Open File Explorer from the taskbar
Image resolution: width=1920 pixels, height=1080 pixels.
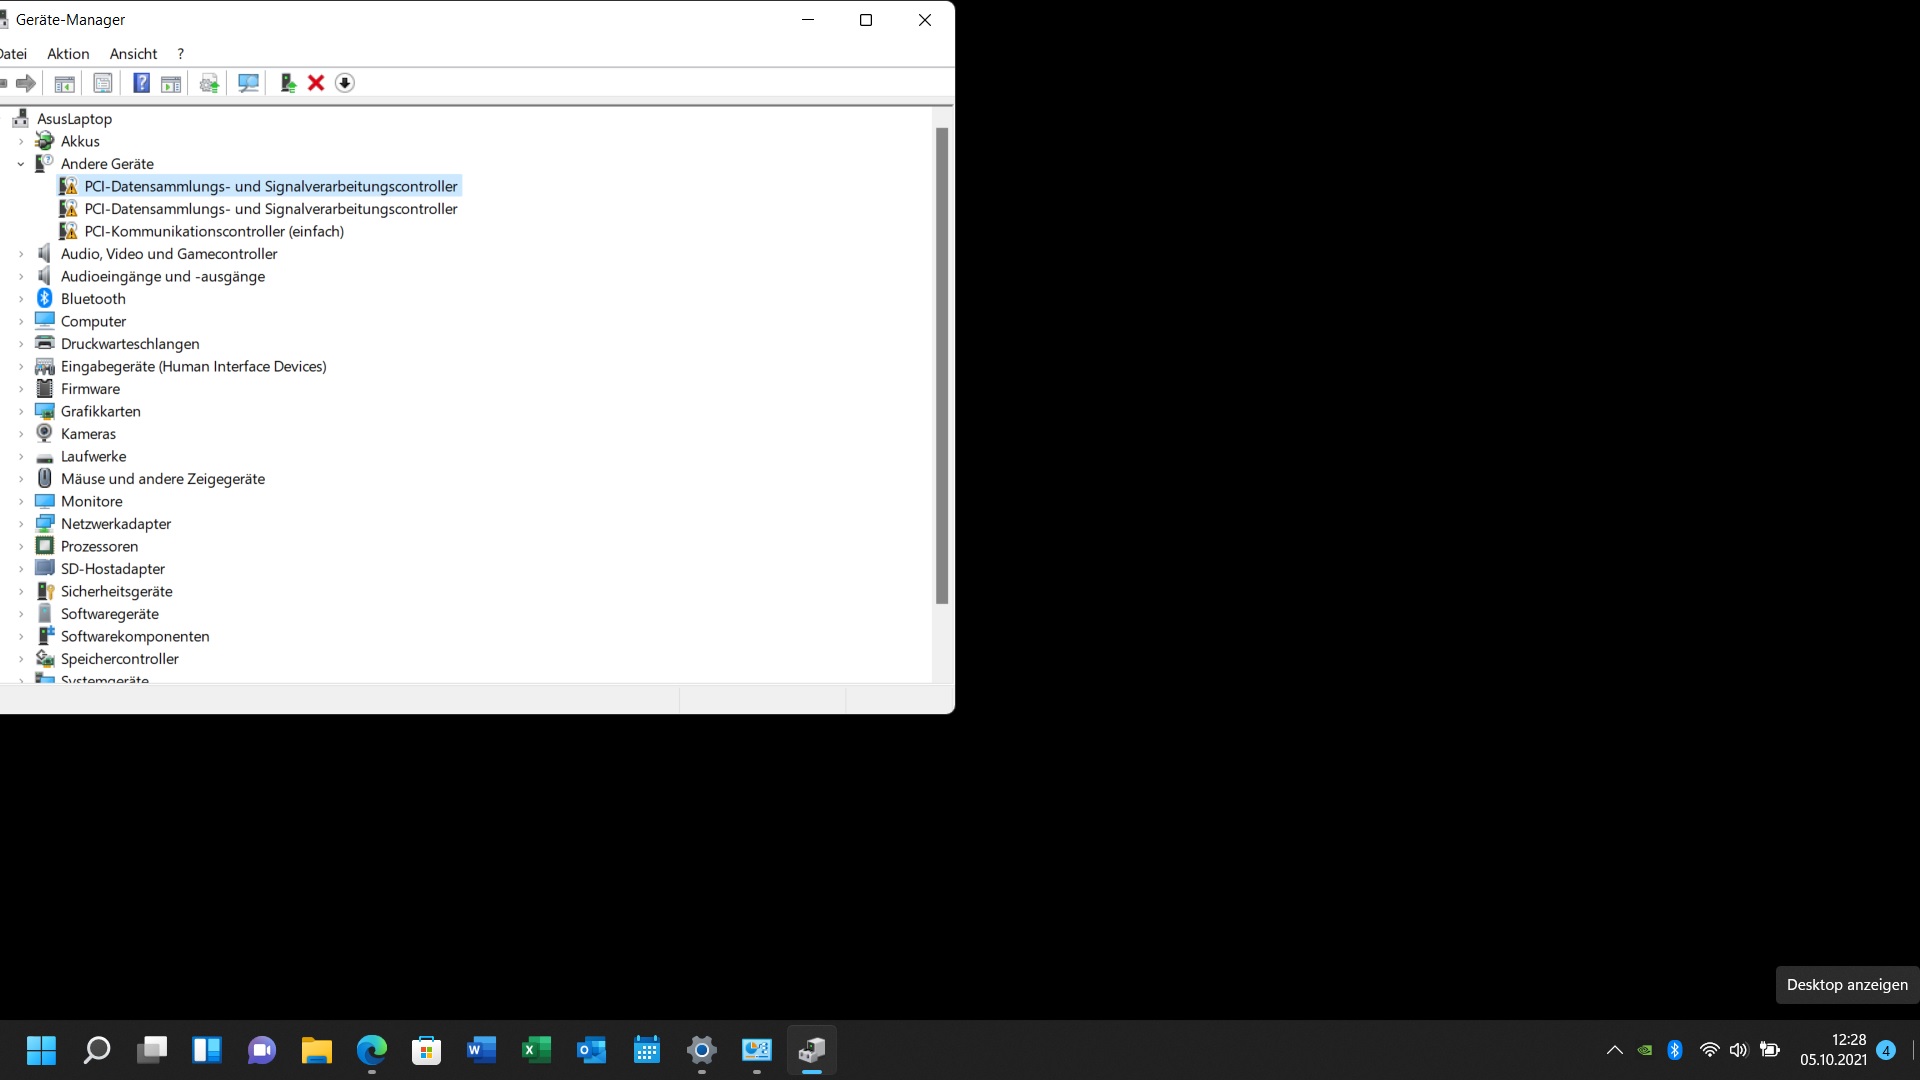(317, 1050)
